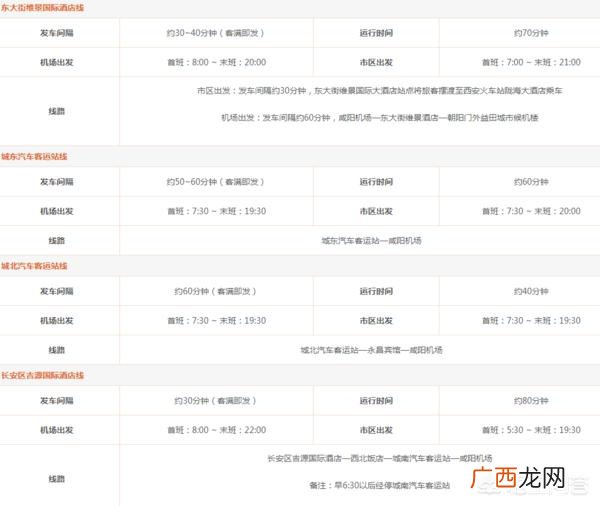
Task: Click the schedule '首班：8:00 ~ 末班：20:00'
Action: (217, 62)
